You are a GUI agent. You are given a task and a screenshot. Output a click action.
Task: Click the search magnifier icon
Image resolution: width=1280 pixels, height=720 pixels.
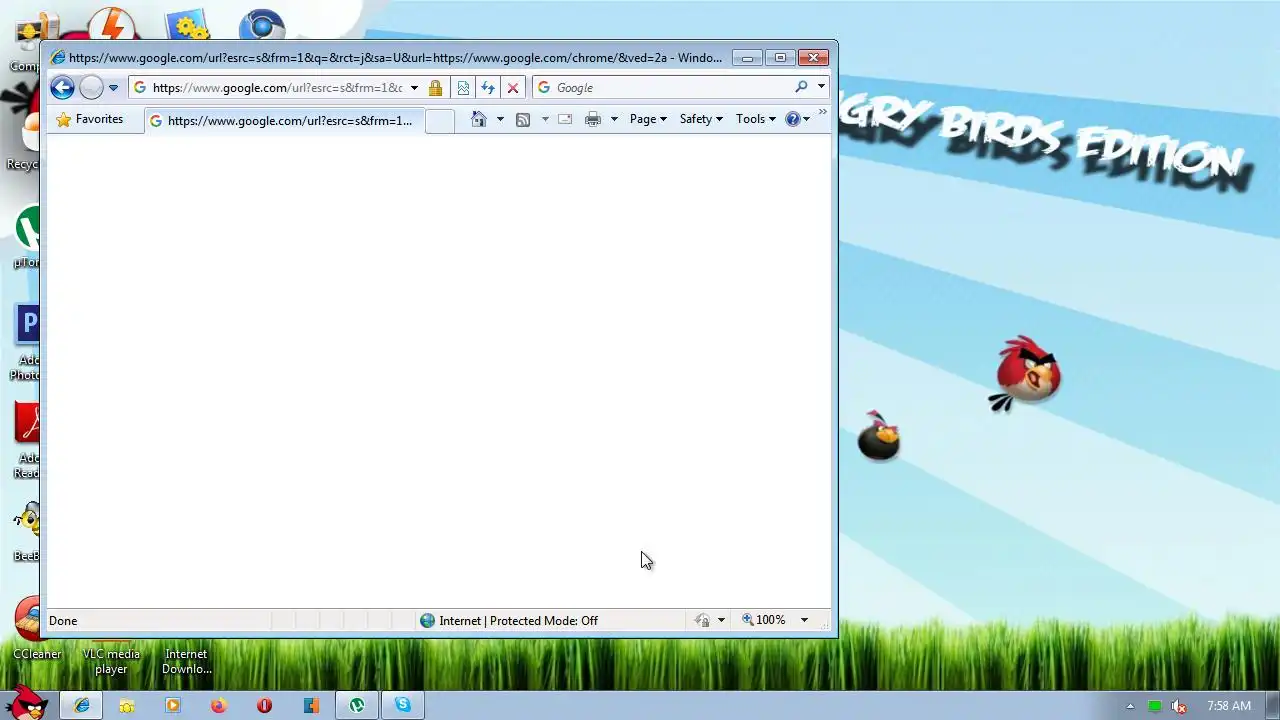(801, 87)
